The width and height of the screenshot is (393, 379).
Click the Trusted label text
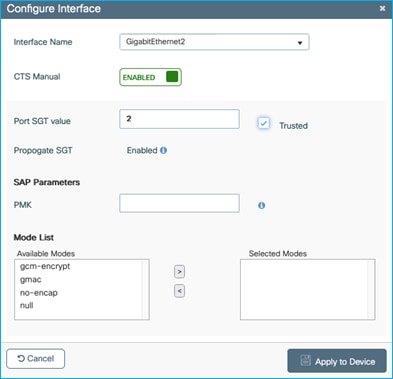pyautogui.click(x=293, y=126)
